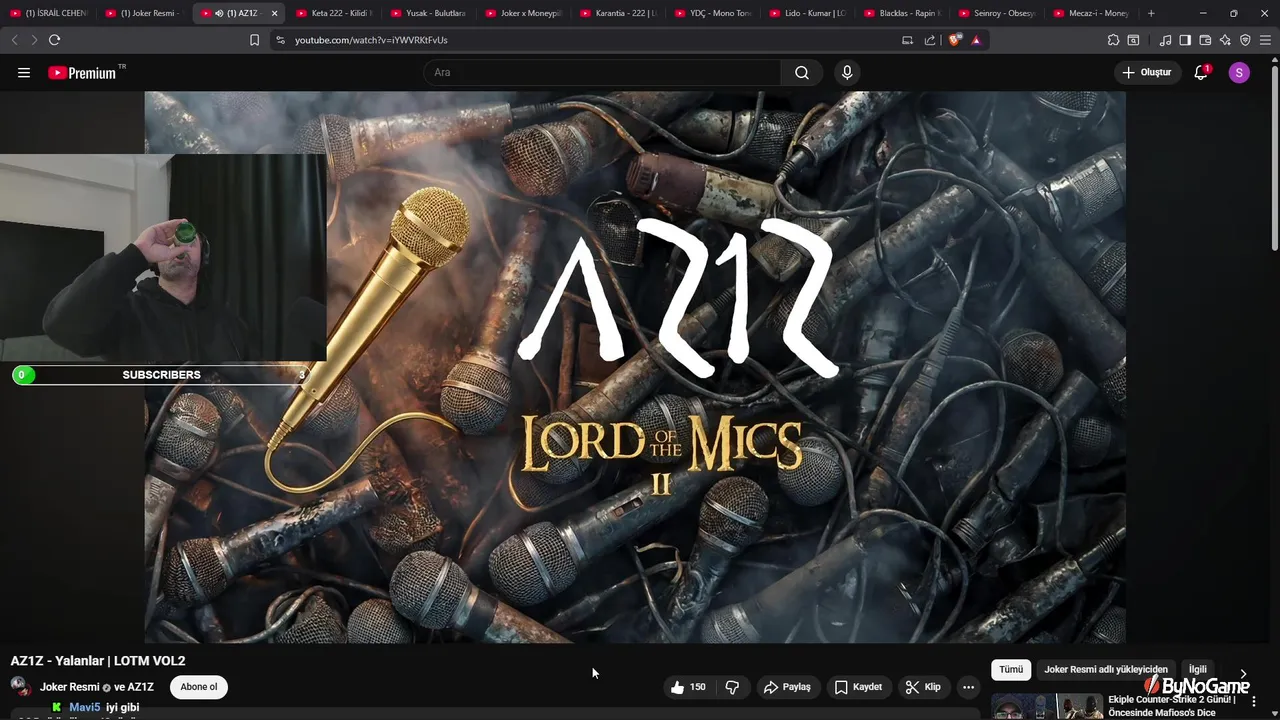Image resolution: width=1280 pixels, height=720 pixels.
Task: Switch to Blacklas - Rapin tab
Action: click(x=902, y=13)
